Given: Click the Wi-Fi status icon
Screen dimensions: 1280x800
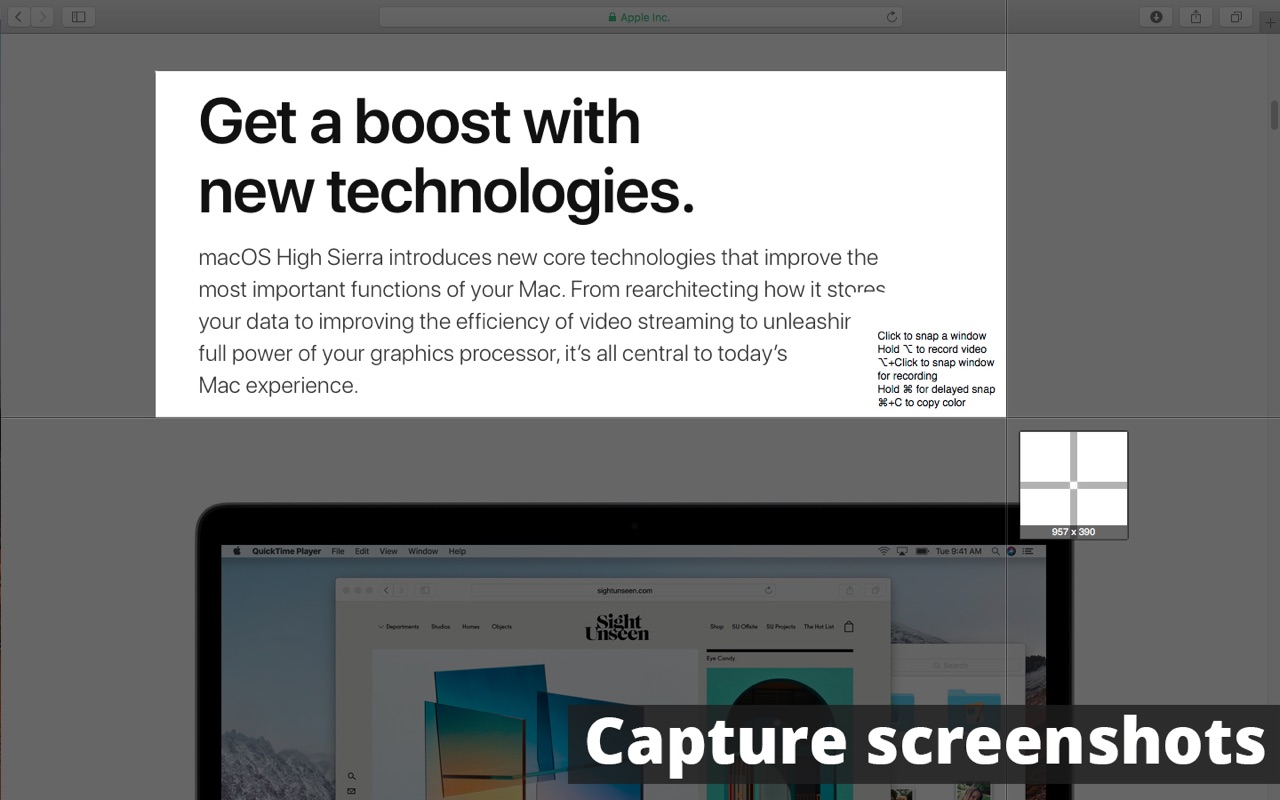Looking at the screenshot, I should 883,551.
